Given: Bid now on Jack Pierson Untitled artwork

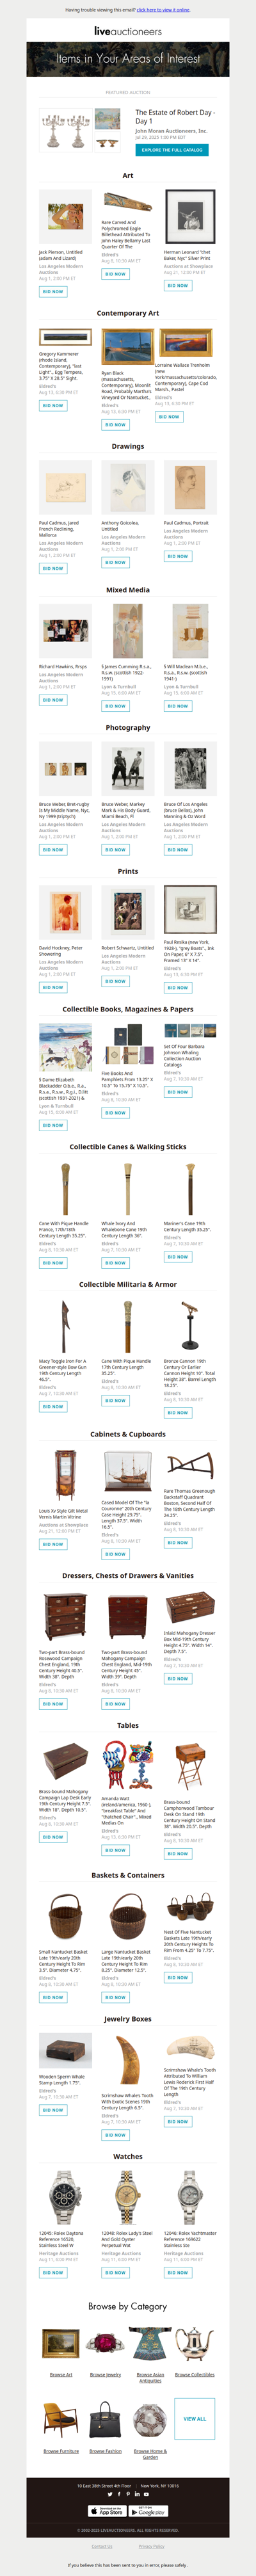Looking at the screenshot, I should click(x=53, y=291).
